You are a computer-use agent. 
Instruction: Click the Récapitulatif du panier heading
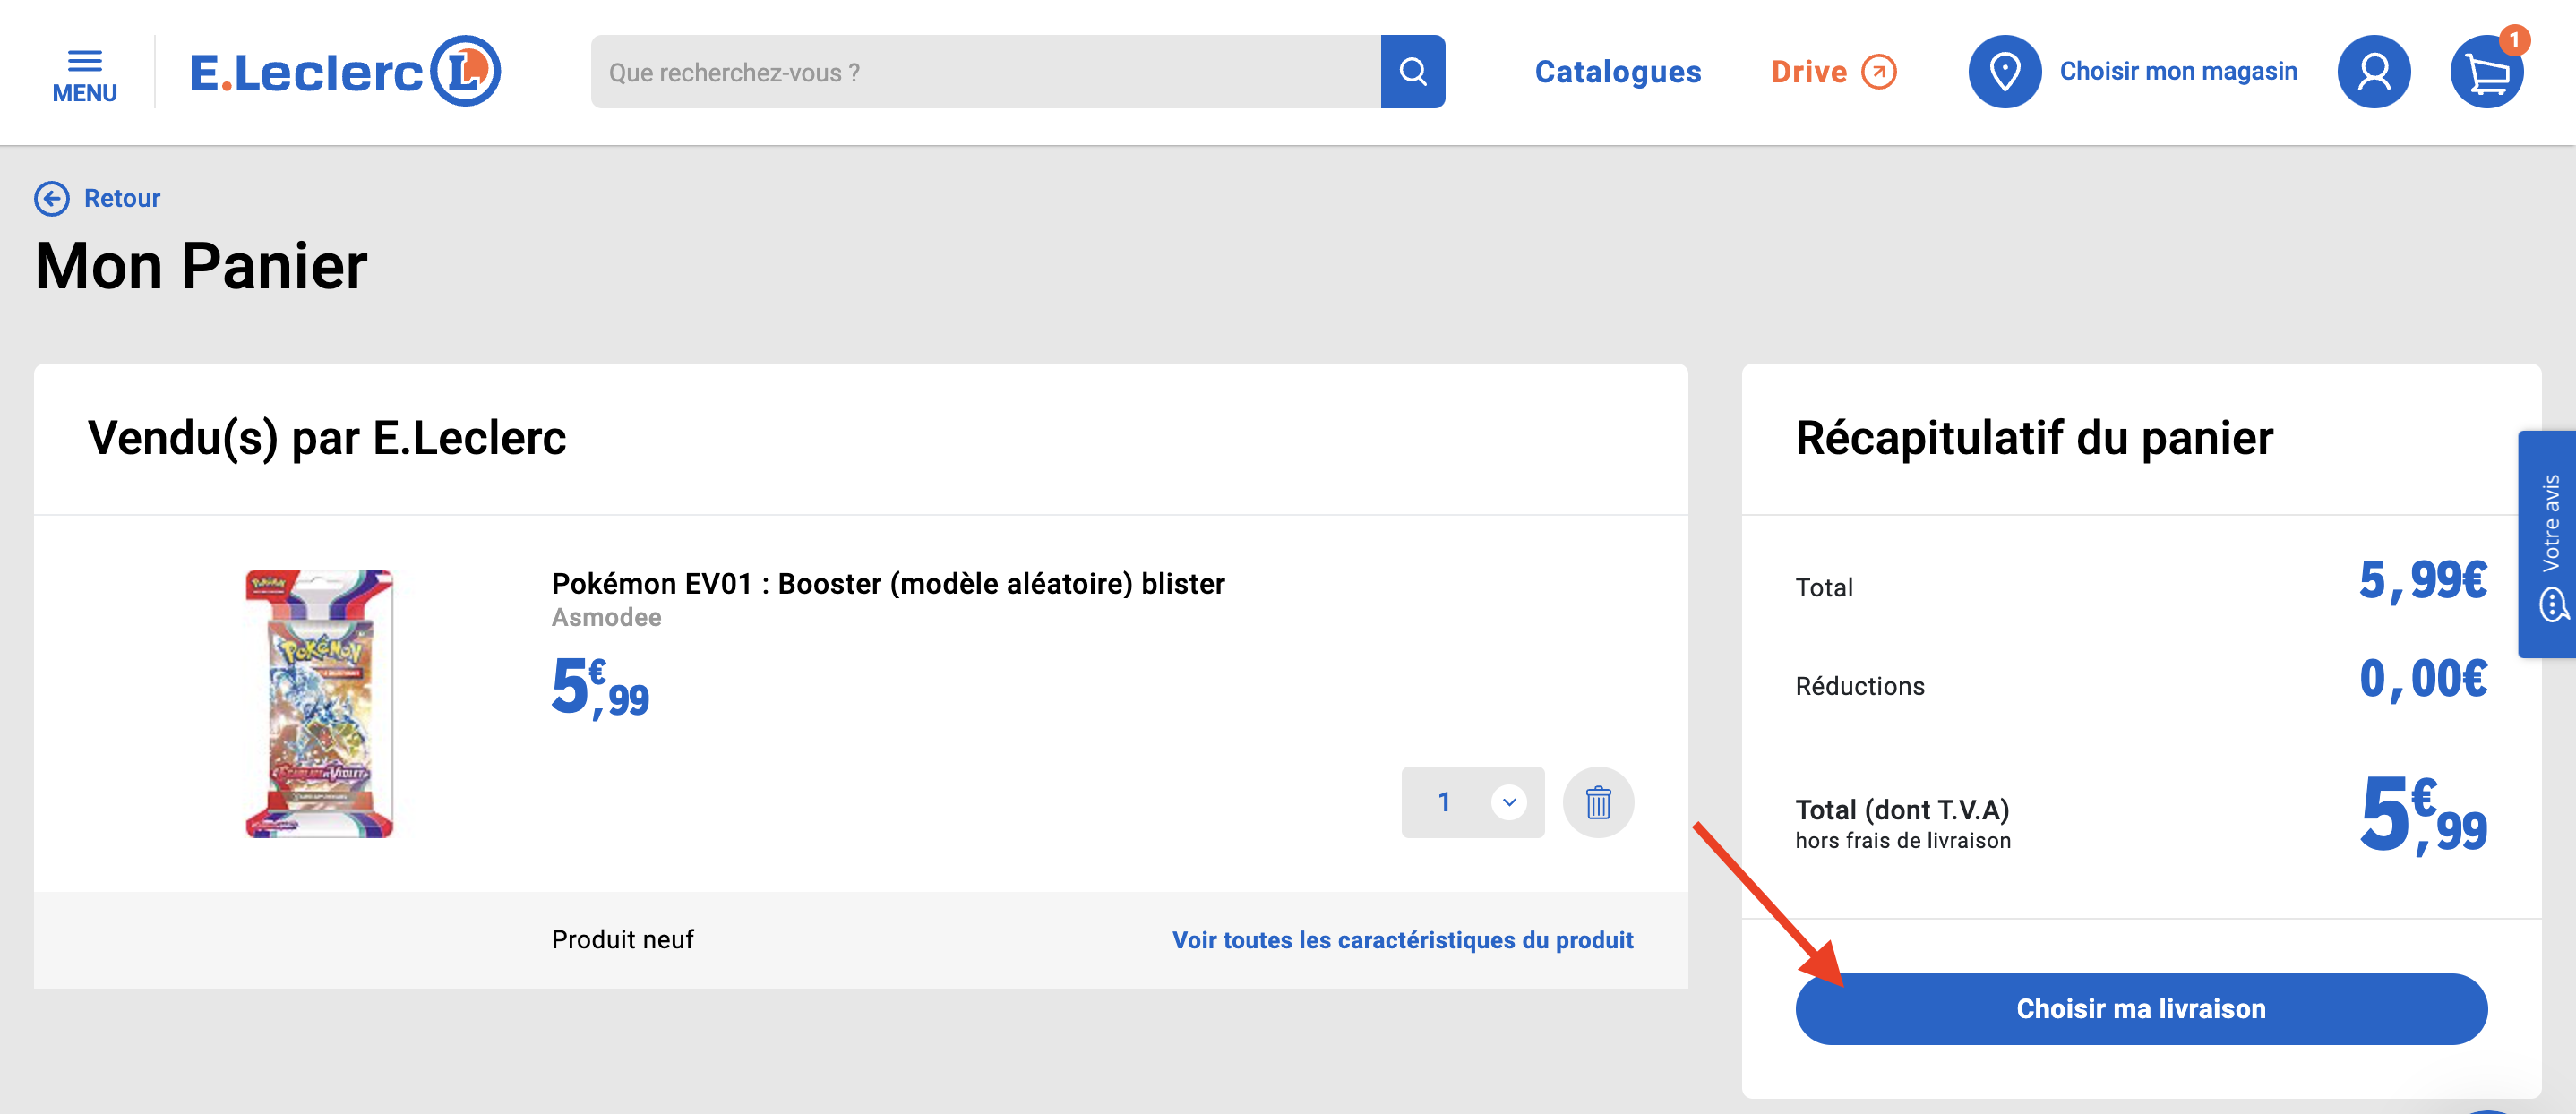pyautogui.click(x=2034, y=438)
